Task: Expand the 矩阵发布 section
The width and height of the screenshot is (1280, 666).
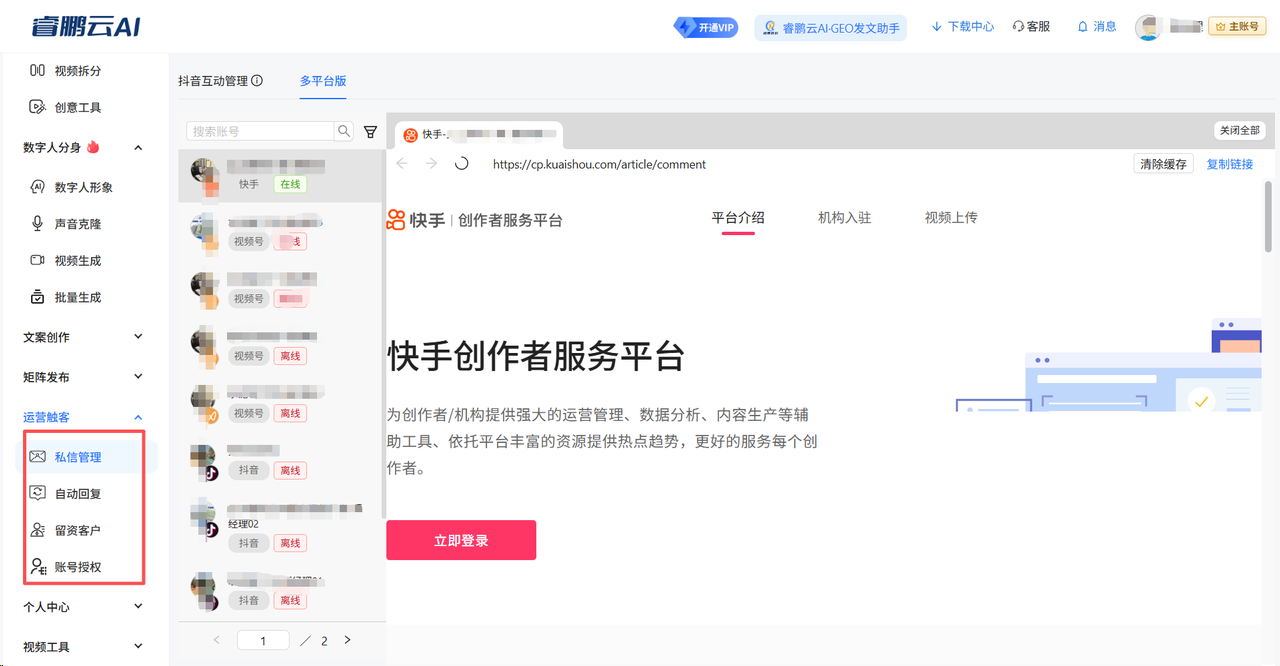Action: click(138, 377)
